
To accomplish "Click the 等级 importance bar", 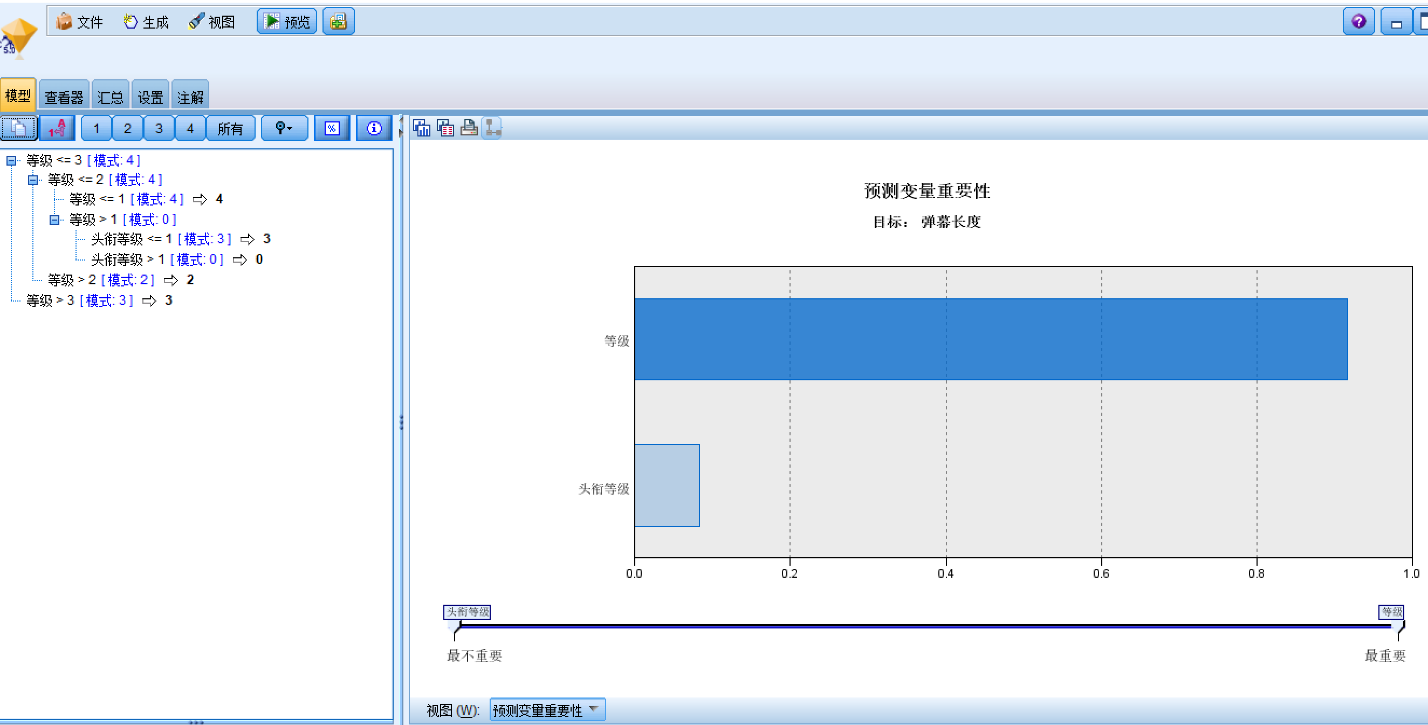I will pyautogui.click(x=991, y=339).
